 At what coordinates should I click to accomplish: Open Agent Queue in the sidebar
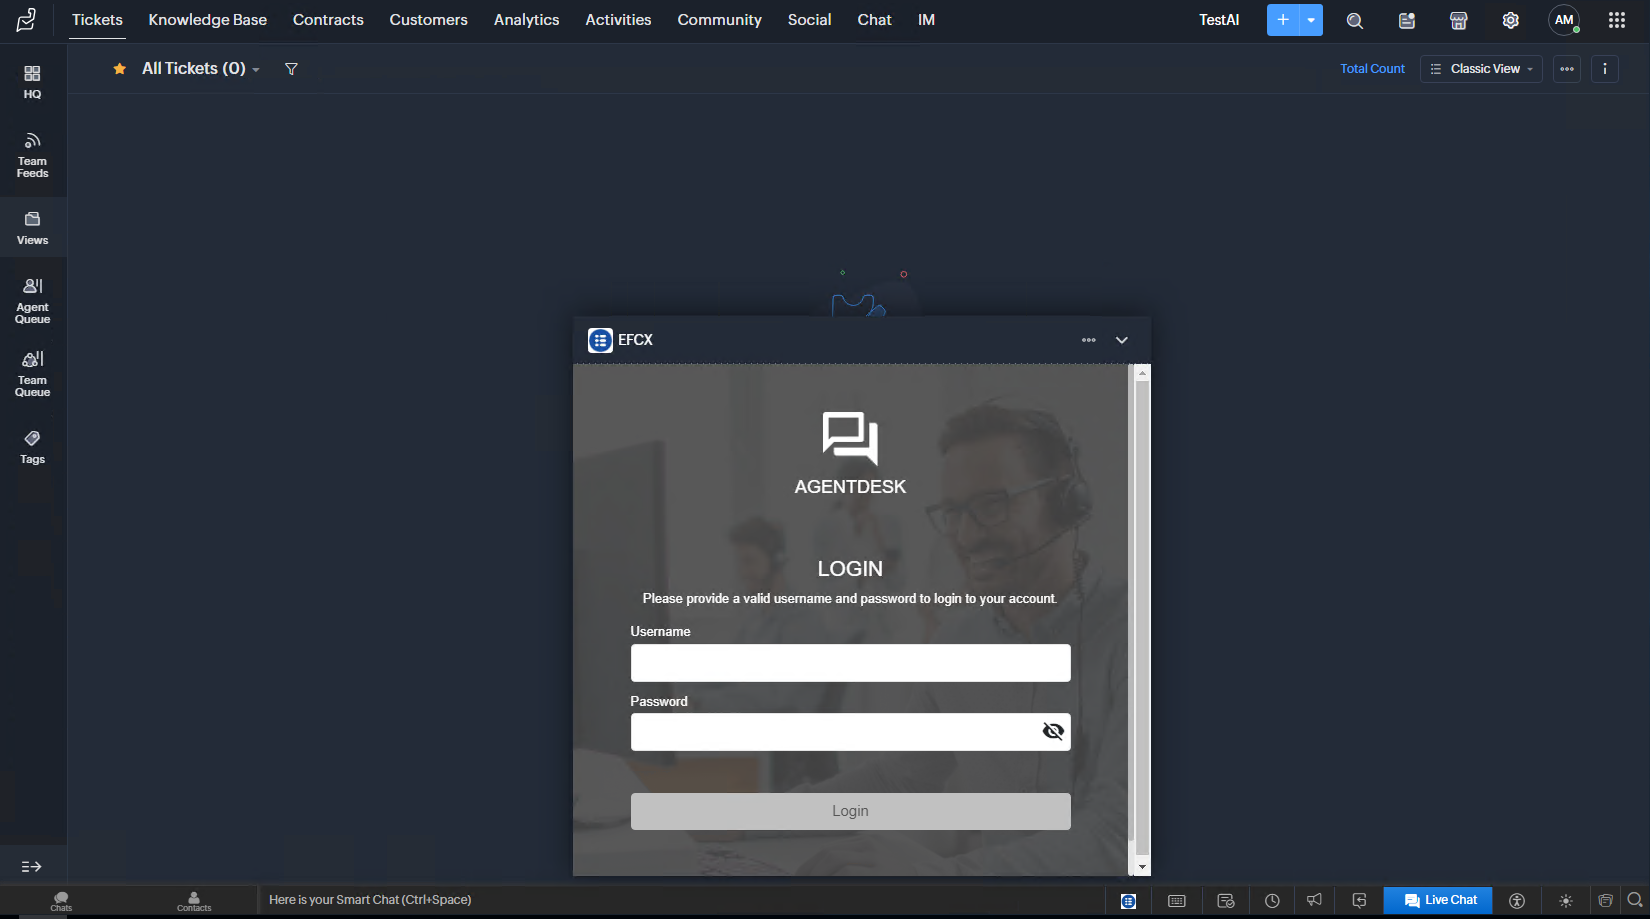(x=32, y=300)
